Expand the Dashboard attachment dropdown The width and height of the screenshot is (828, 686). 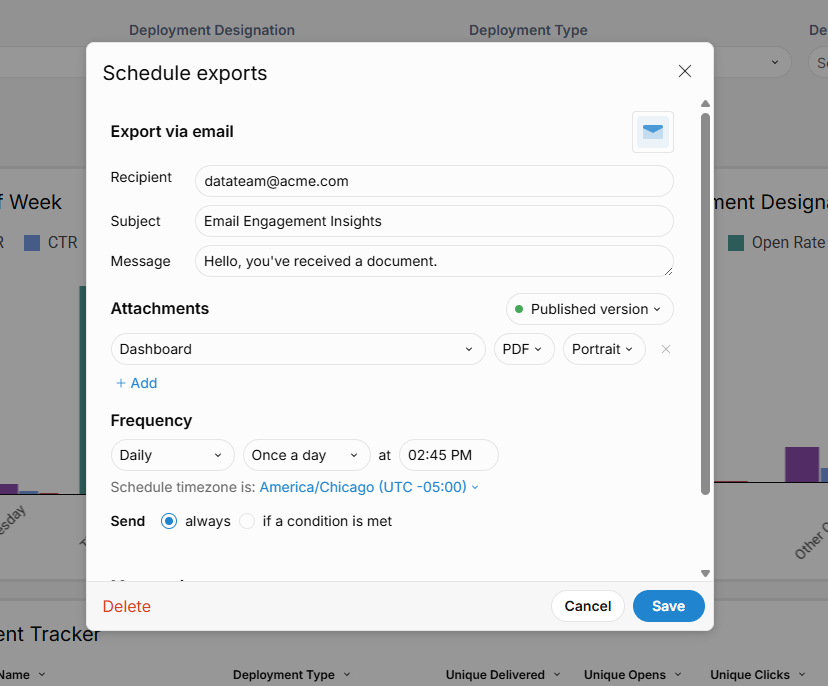click(297, 349)
